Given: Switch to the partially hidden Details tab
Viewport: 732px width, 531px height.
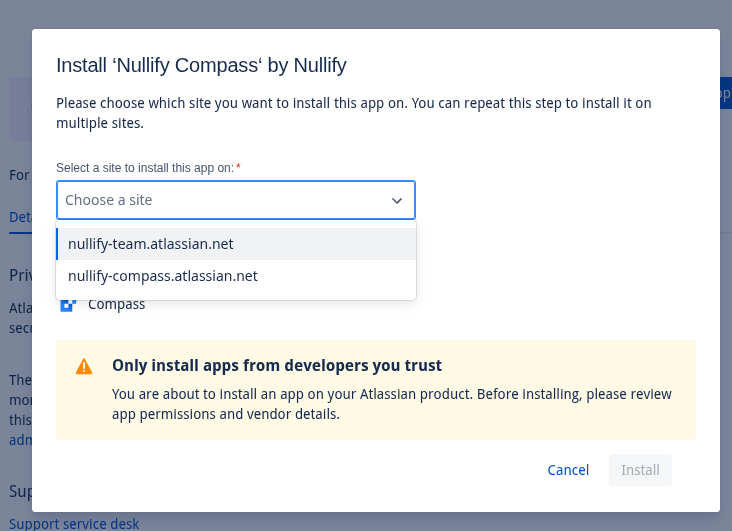Looking at the screenshot, I should point(20,217).
